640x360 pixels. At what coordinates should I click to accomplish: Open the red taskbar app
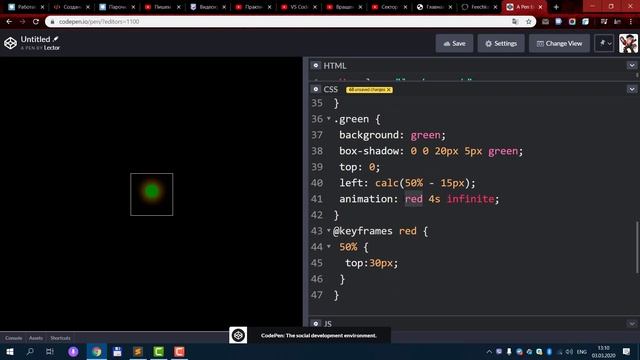[179, 351]
